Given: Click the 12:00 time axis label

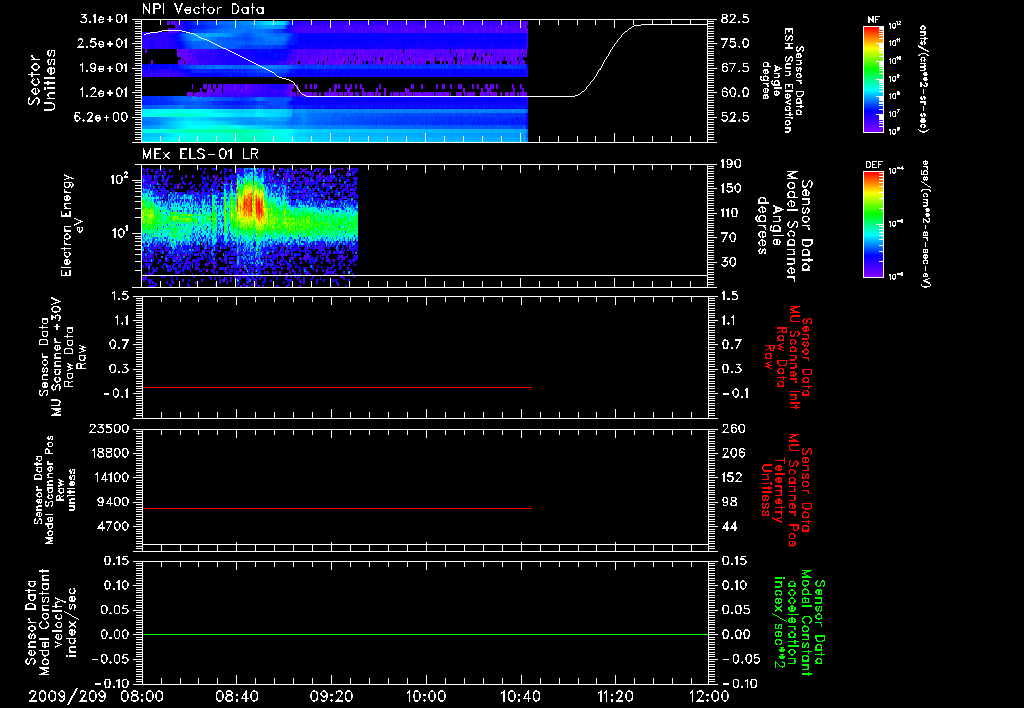Looking at the screenshot, I should [709, 697].
